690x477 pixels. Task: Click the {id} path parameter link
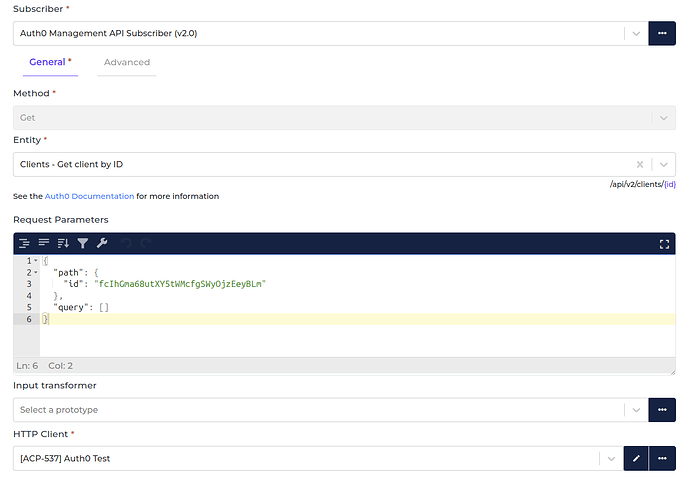pos(670,184)
